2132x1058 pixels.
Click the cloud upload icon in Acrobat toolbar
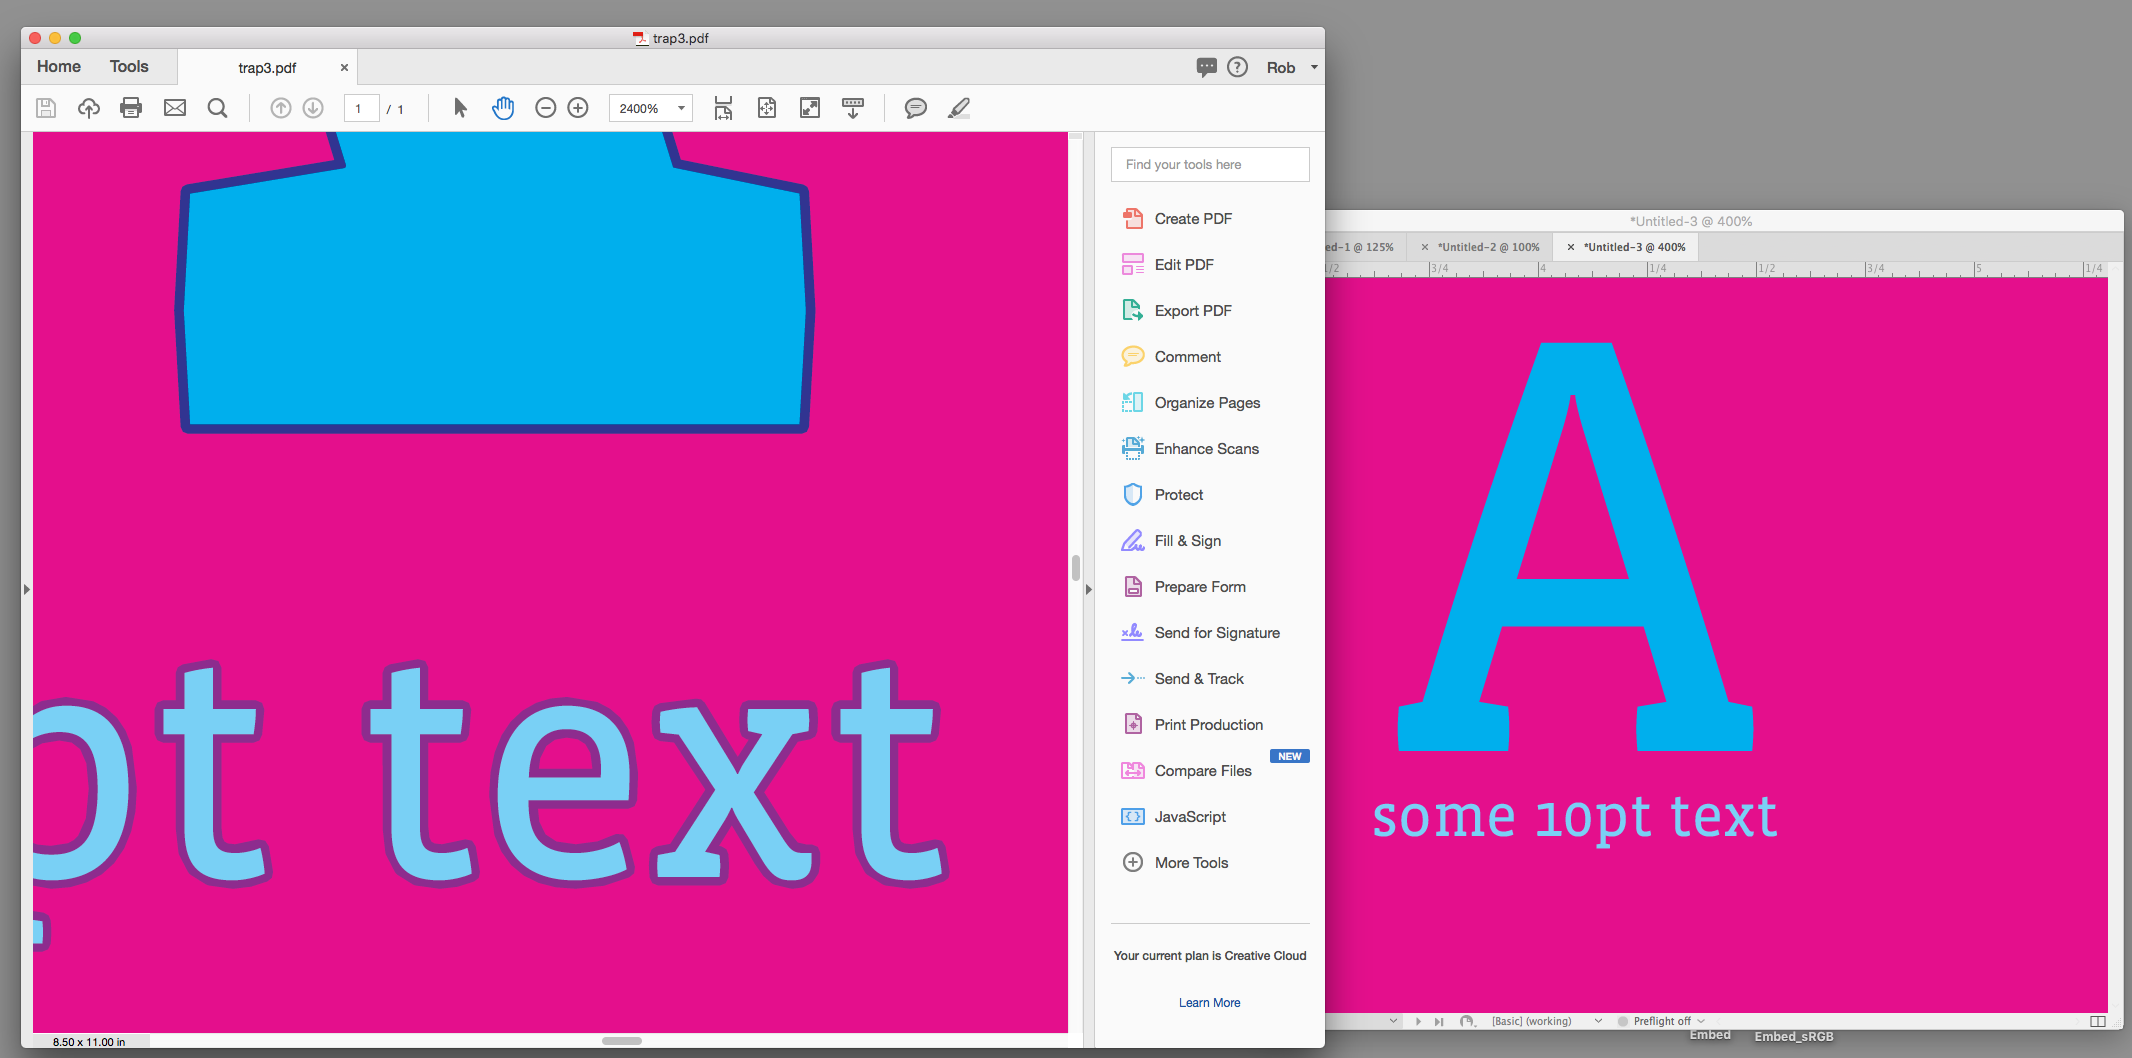[89, 108]
